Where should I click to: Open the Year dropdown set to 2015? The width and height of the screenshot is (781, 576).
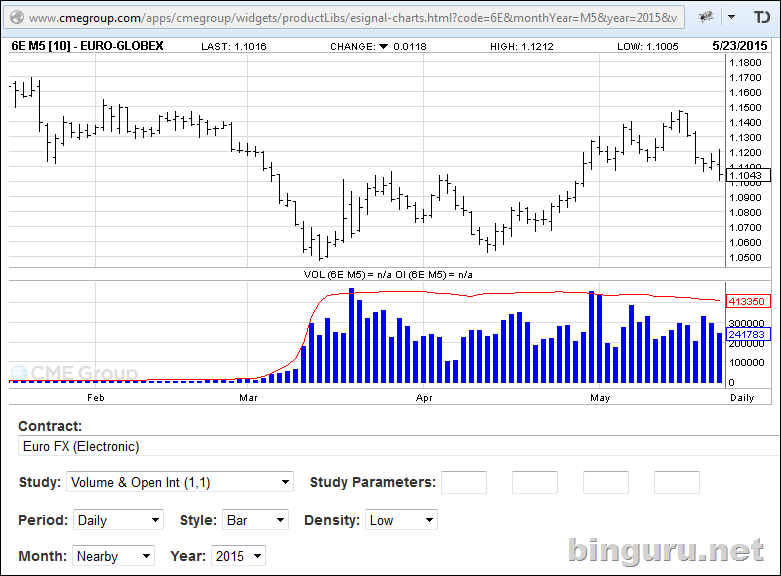click(238, 556)
